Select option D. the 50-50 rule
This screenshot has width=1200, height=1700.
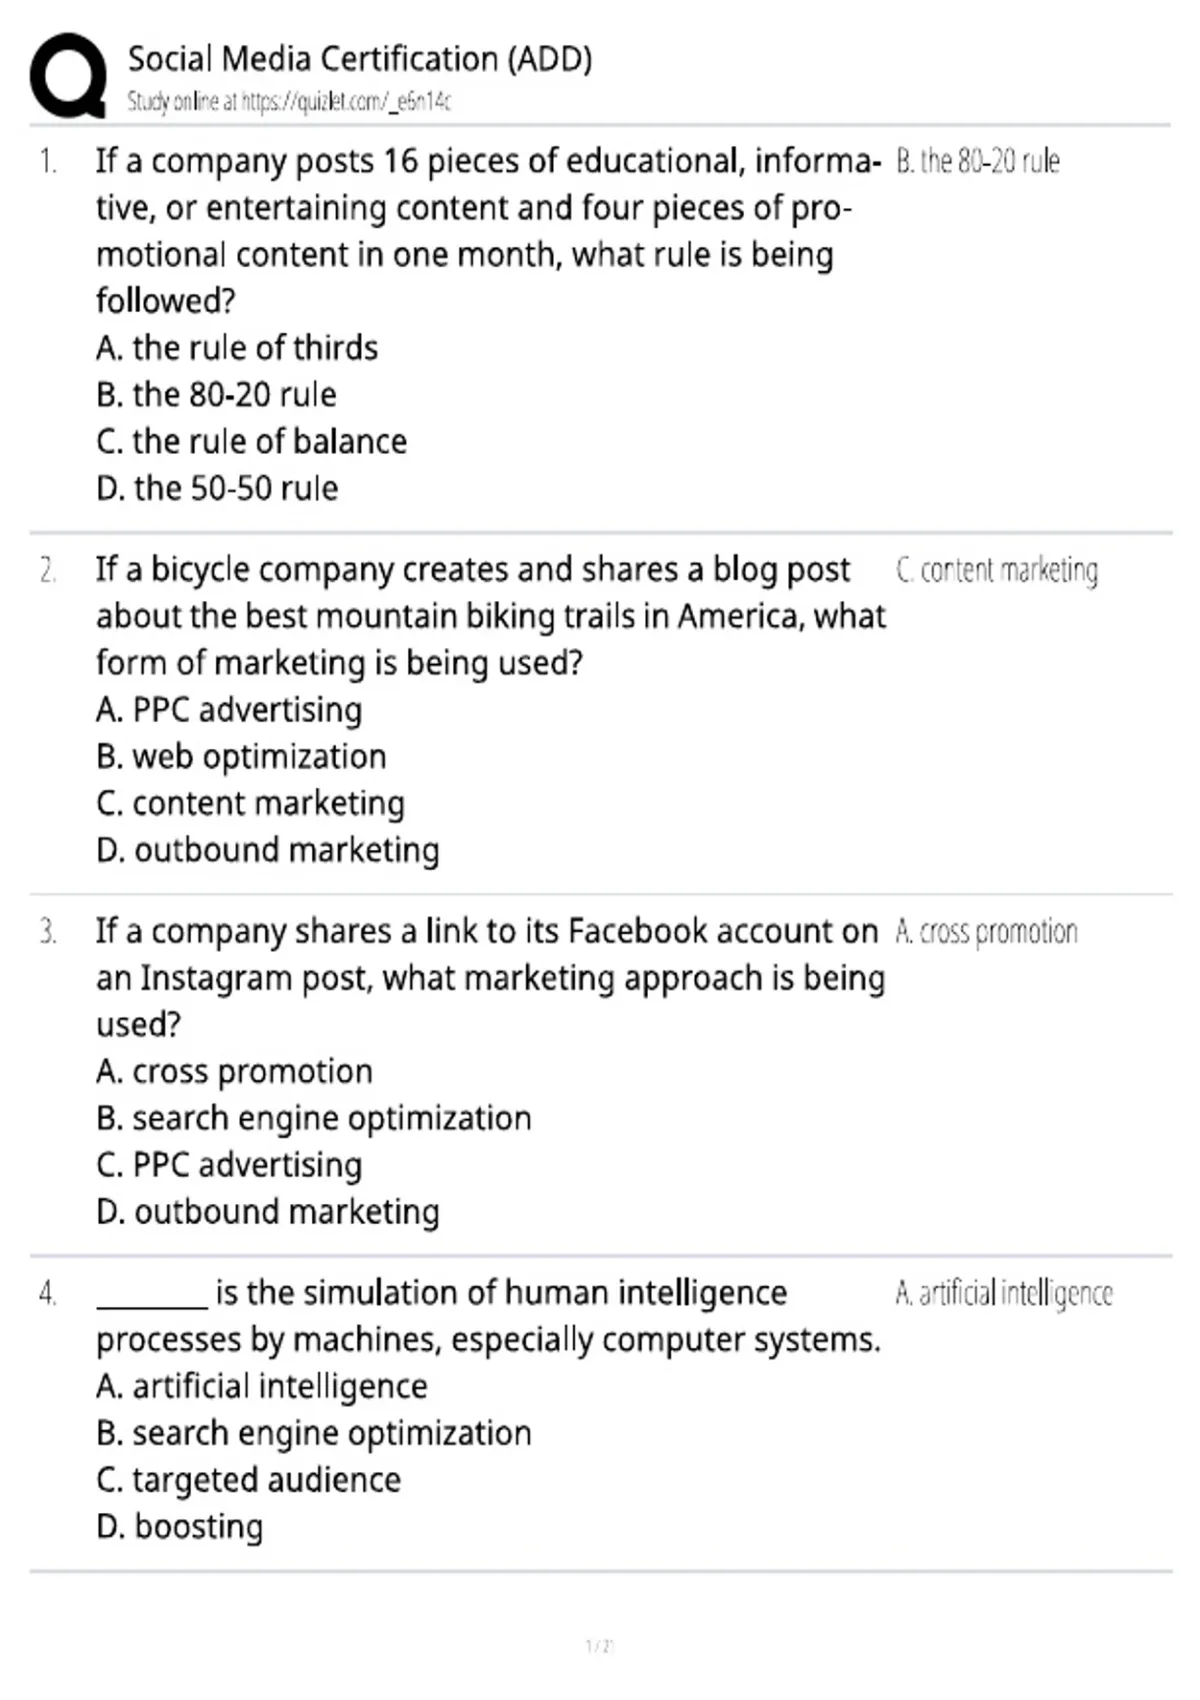[217, 488]
